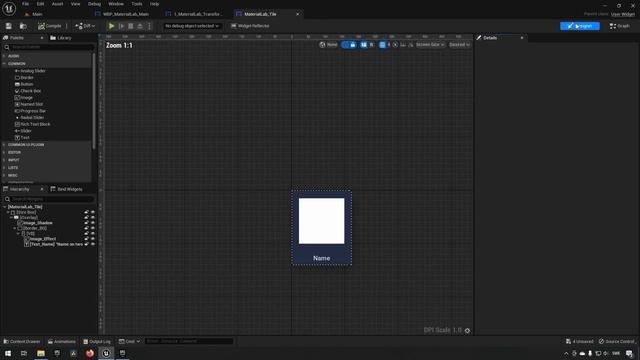Select Border widget in Palette

(24, 78)
